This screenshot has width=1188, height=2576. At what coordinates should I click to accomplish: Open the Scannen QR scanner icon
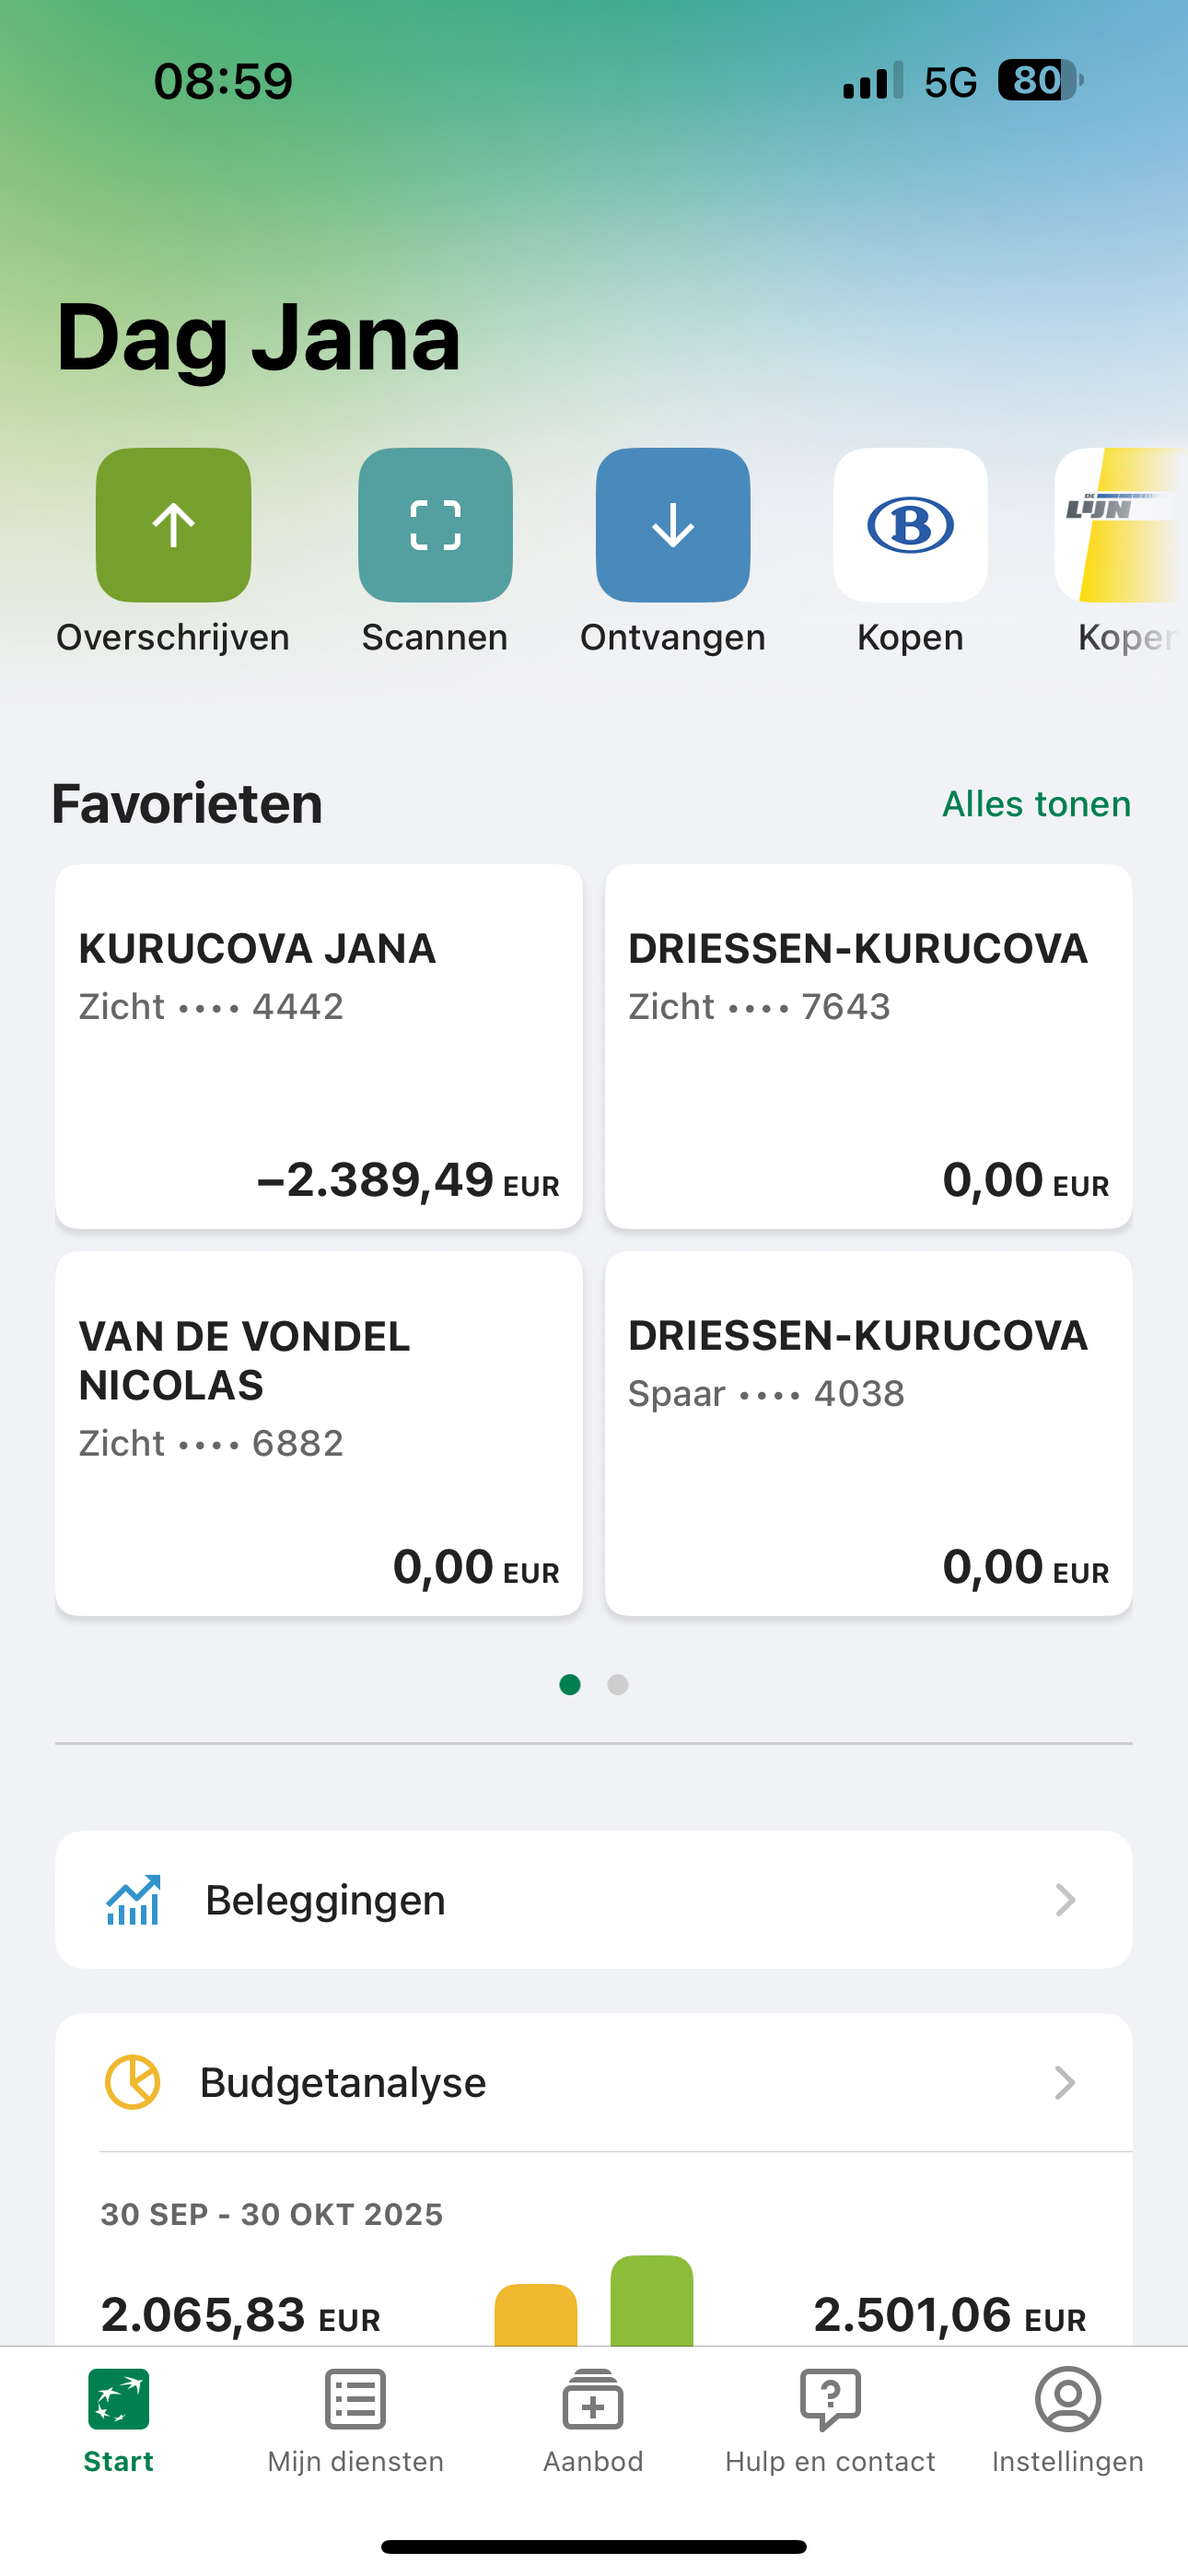[x=435, y=525]
